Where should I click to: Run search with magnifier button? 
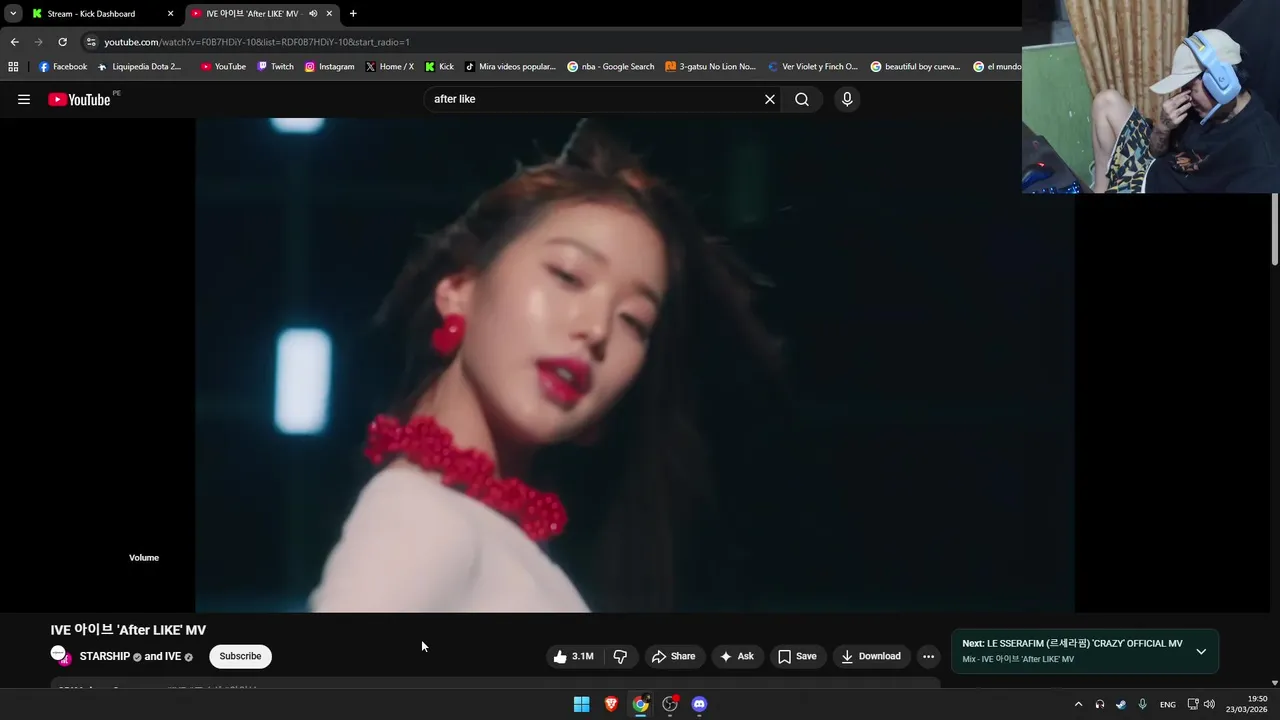coord(802,99)
